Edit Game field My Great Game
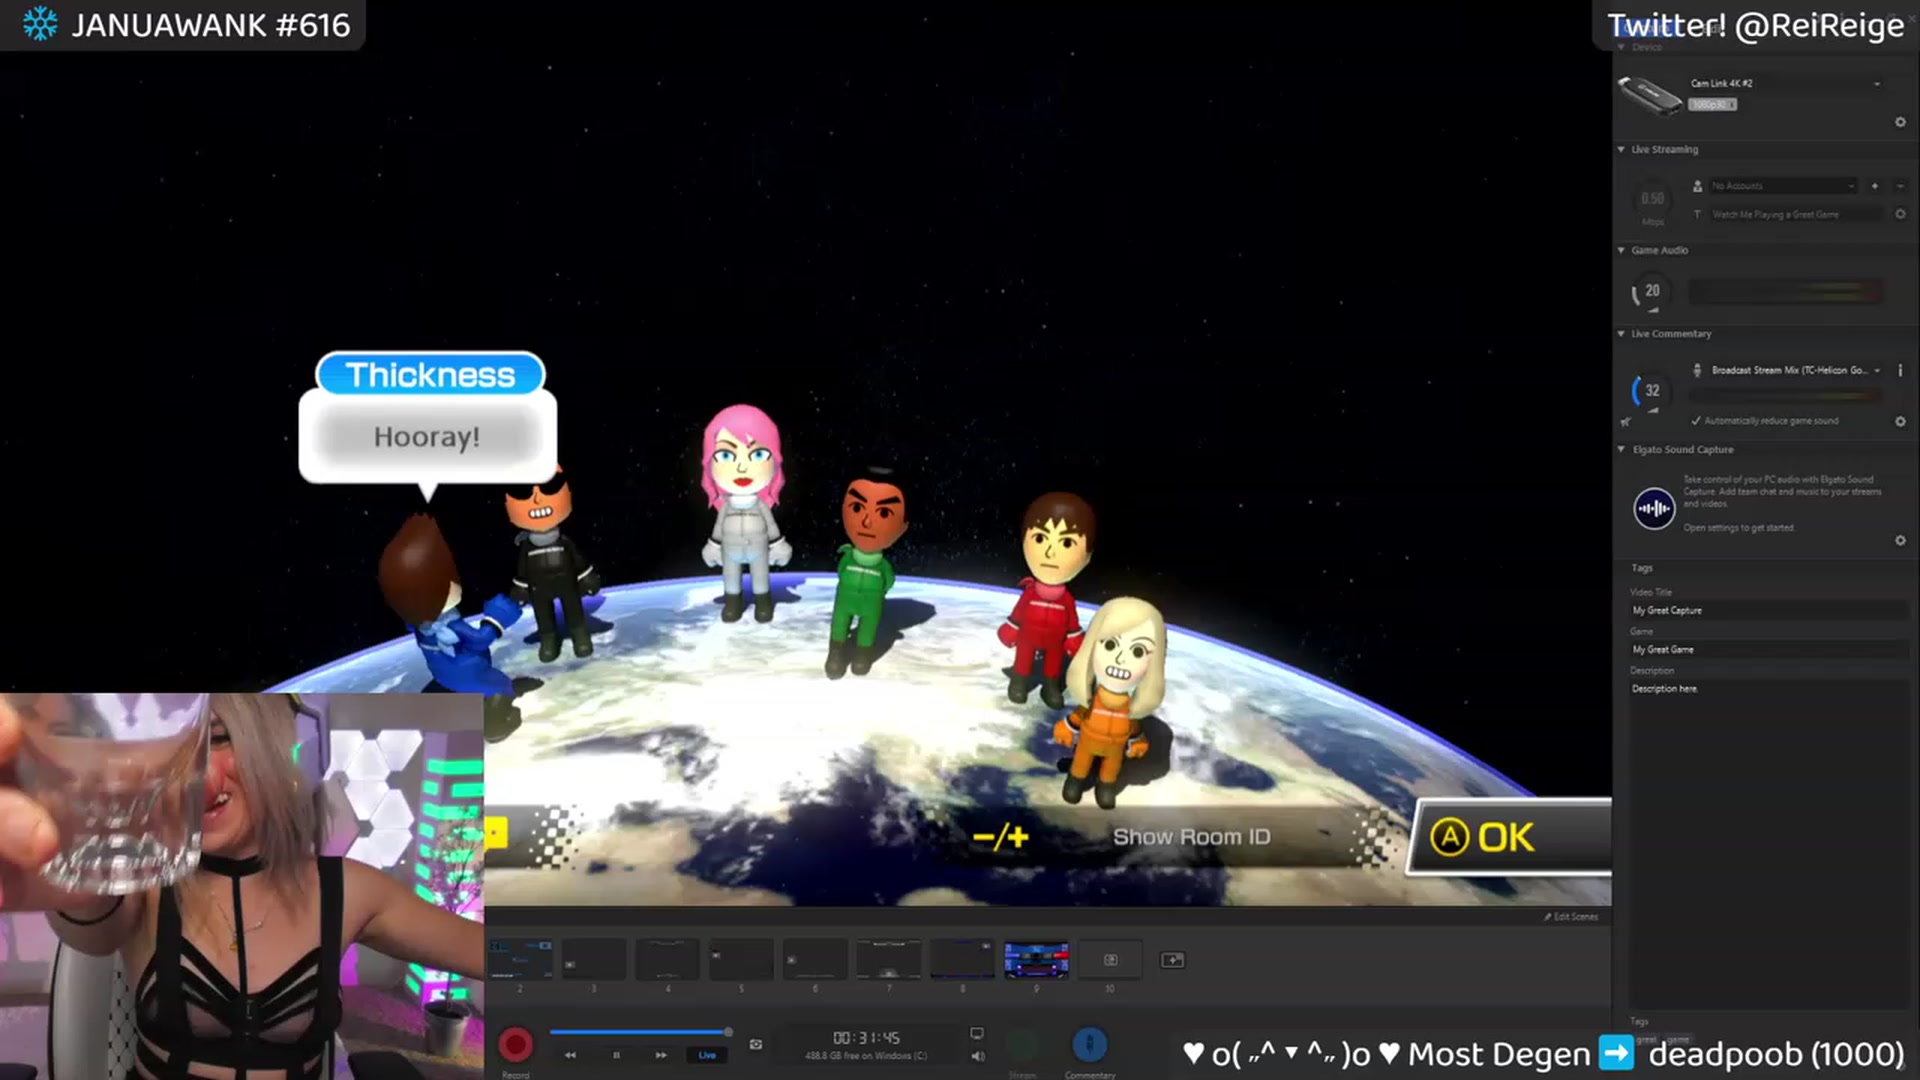1920x1080 pixels. tap(1768, 649)
